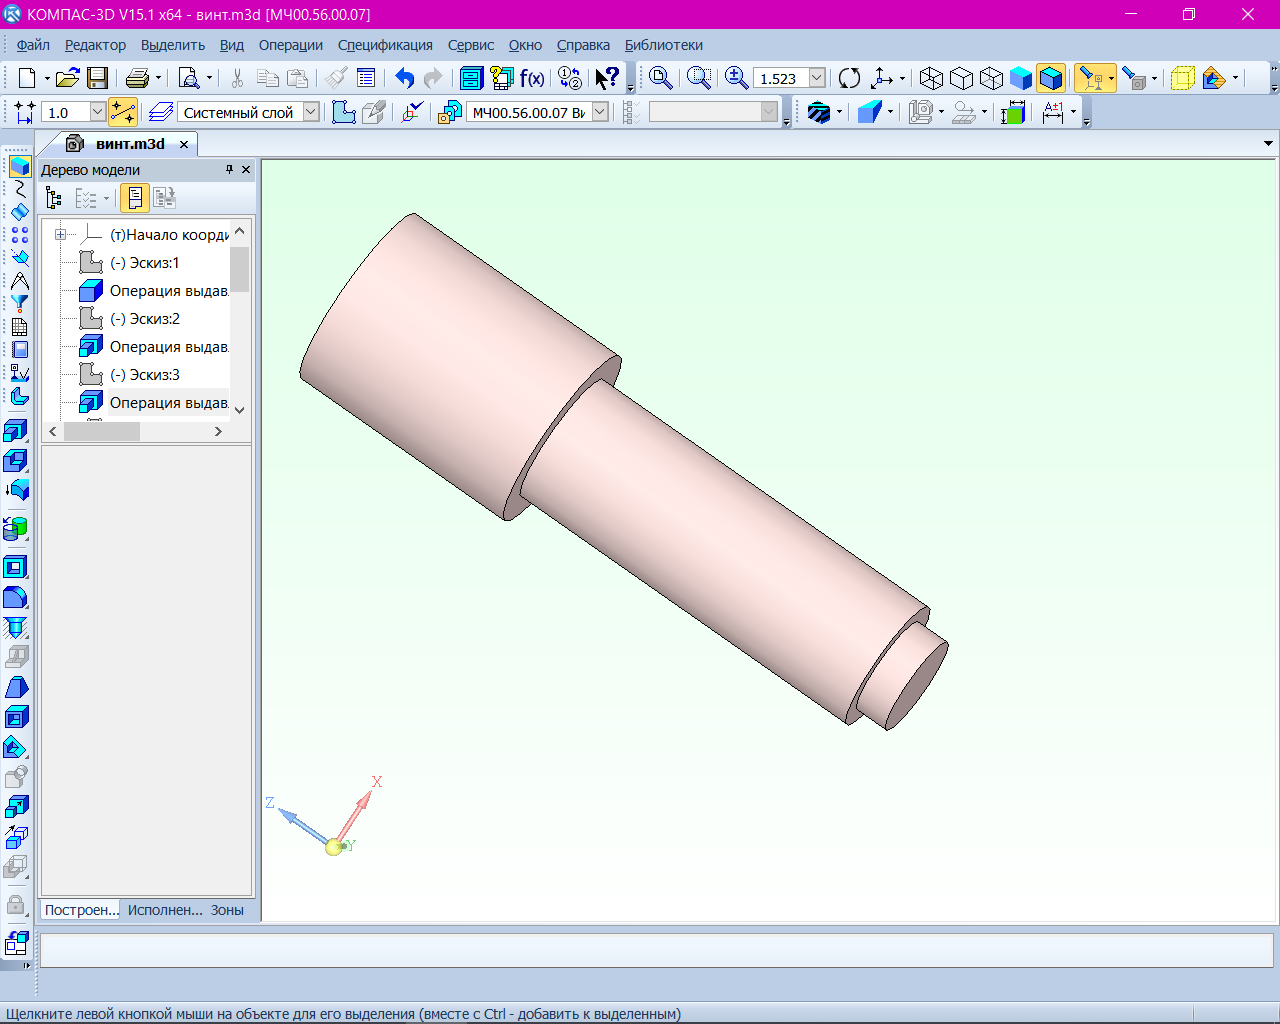Create a new document with the New icon

pos(27,78)
